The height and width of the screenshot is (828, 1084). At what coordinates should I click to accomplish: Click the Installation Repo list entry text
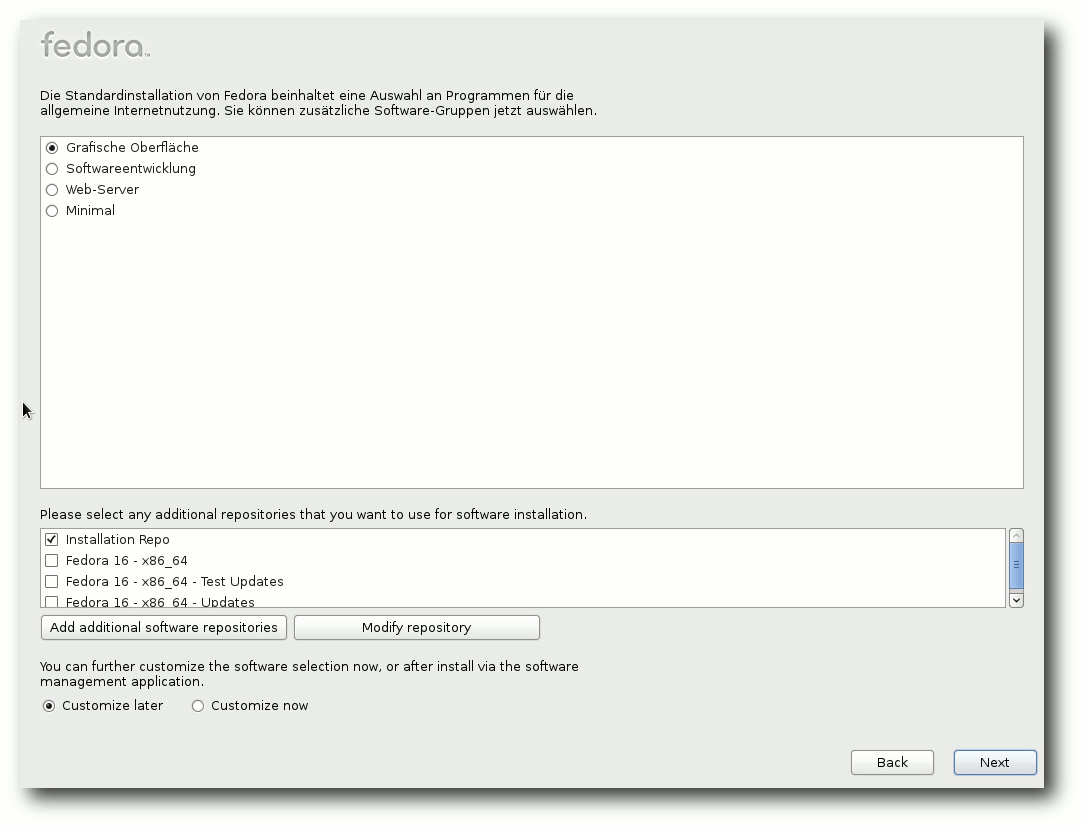(x=118, y=540)
